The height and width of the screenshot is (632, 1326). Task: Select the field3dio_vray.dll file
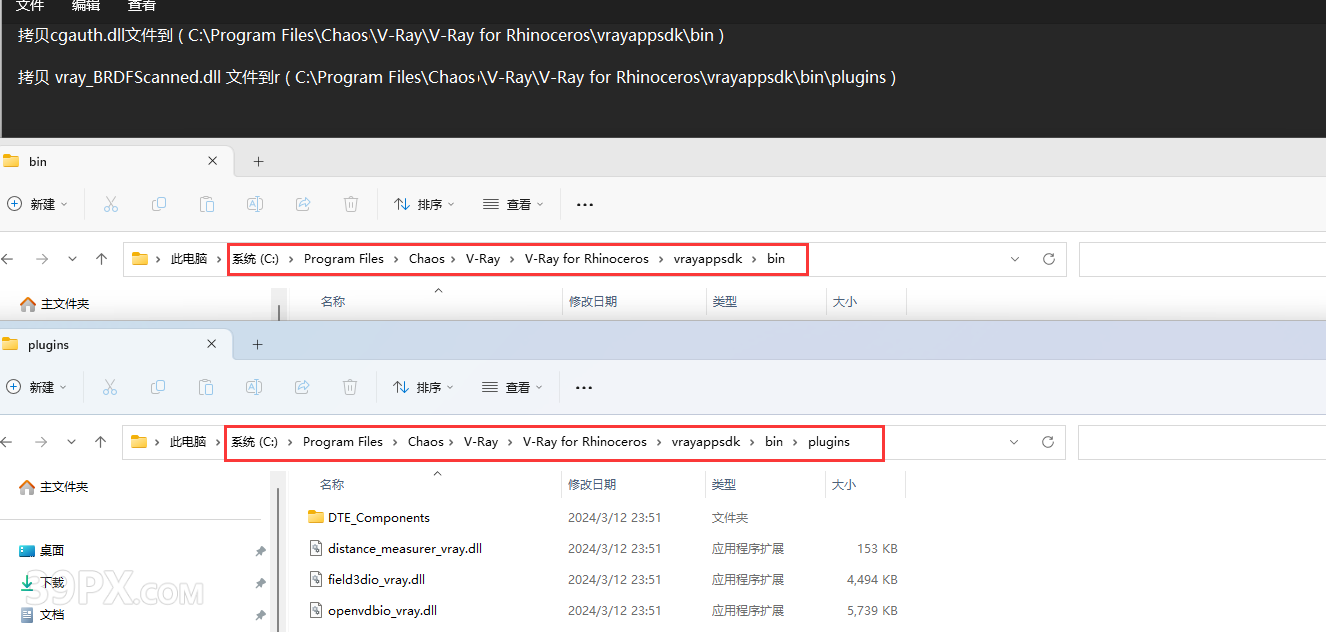pyautogui.click(x=376, y=580)
